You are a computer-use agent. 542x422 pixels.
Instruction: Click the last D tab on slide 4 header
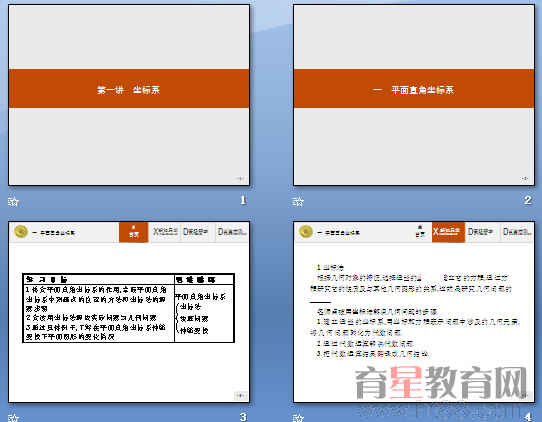517,232
